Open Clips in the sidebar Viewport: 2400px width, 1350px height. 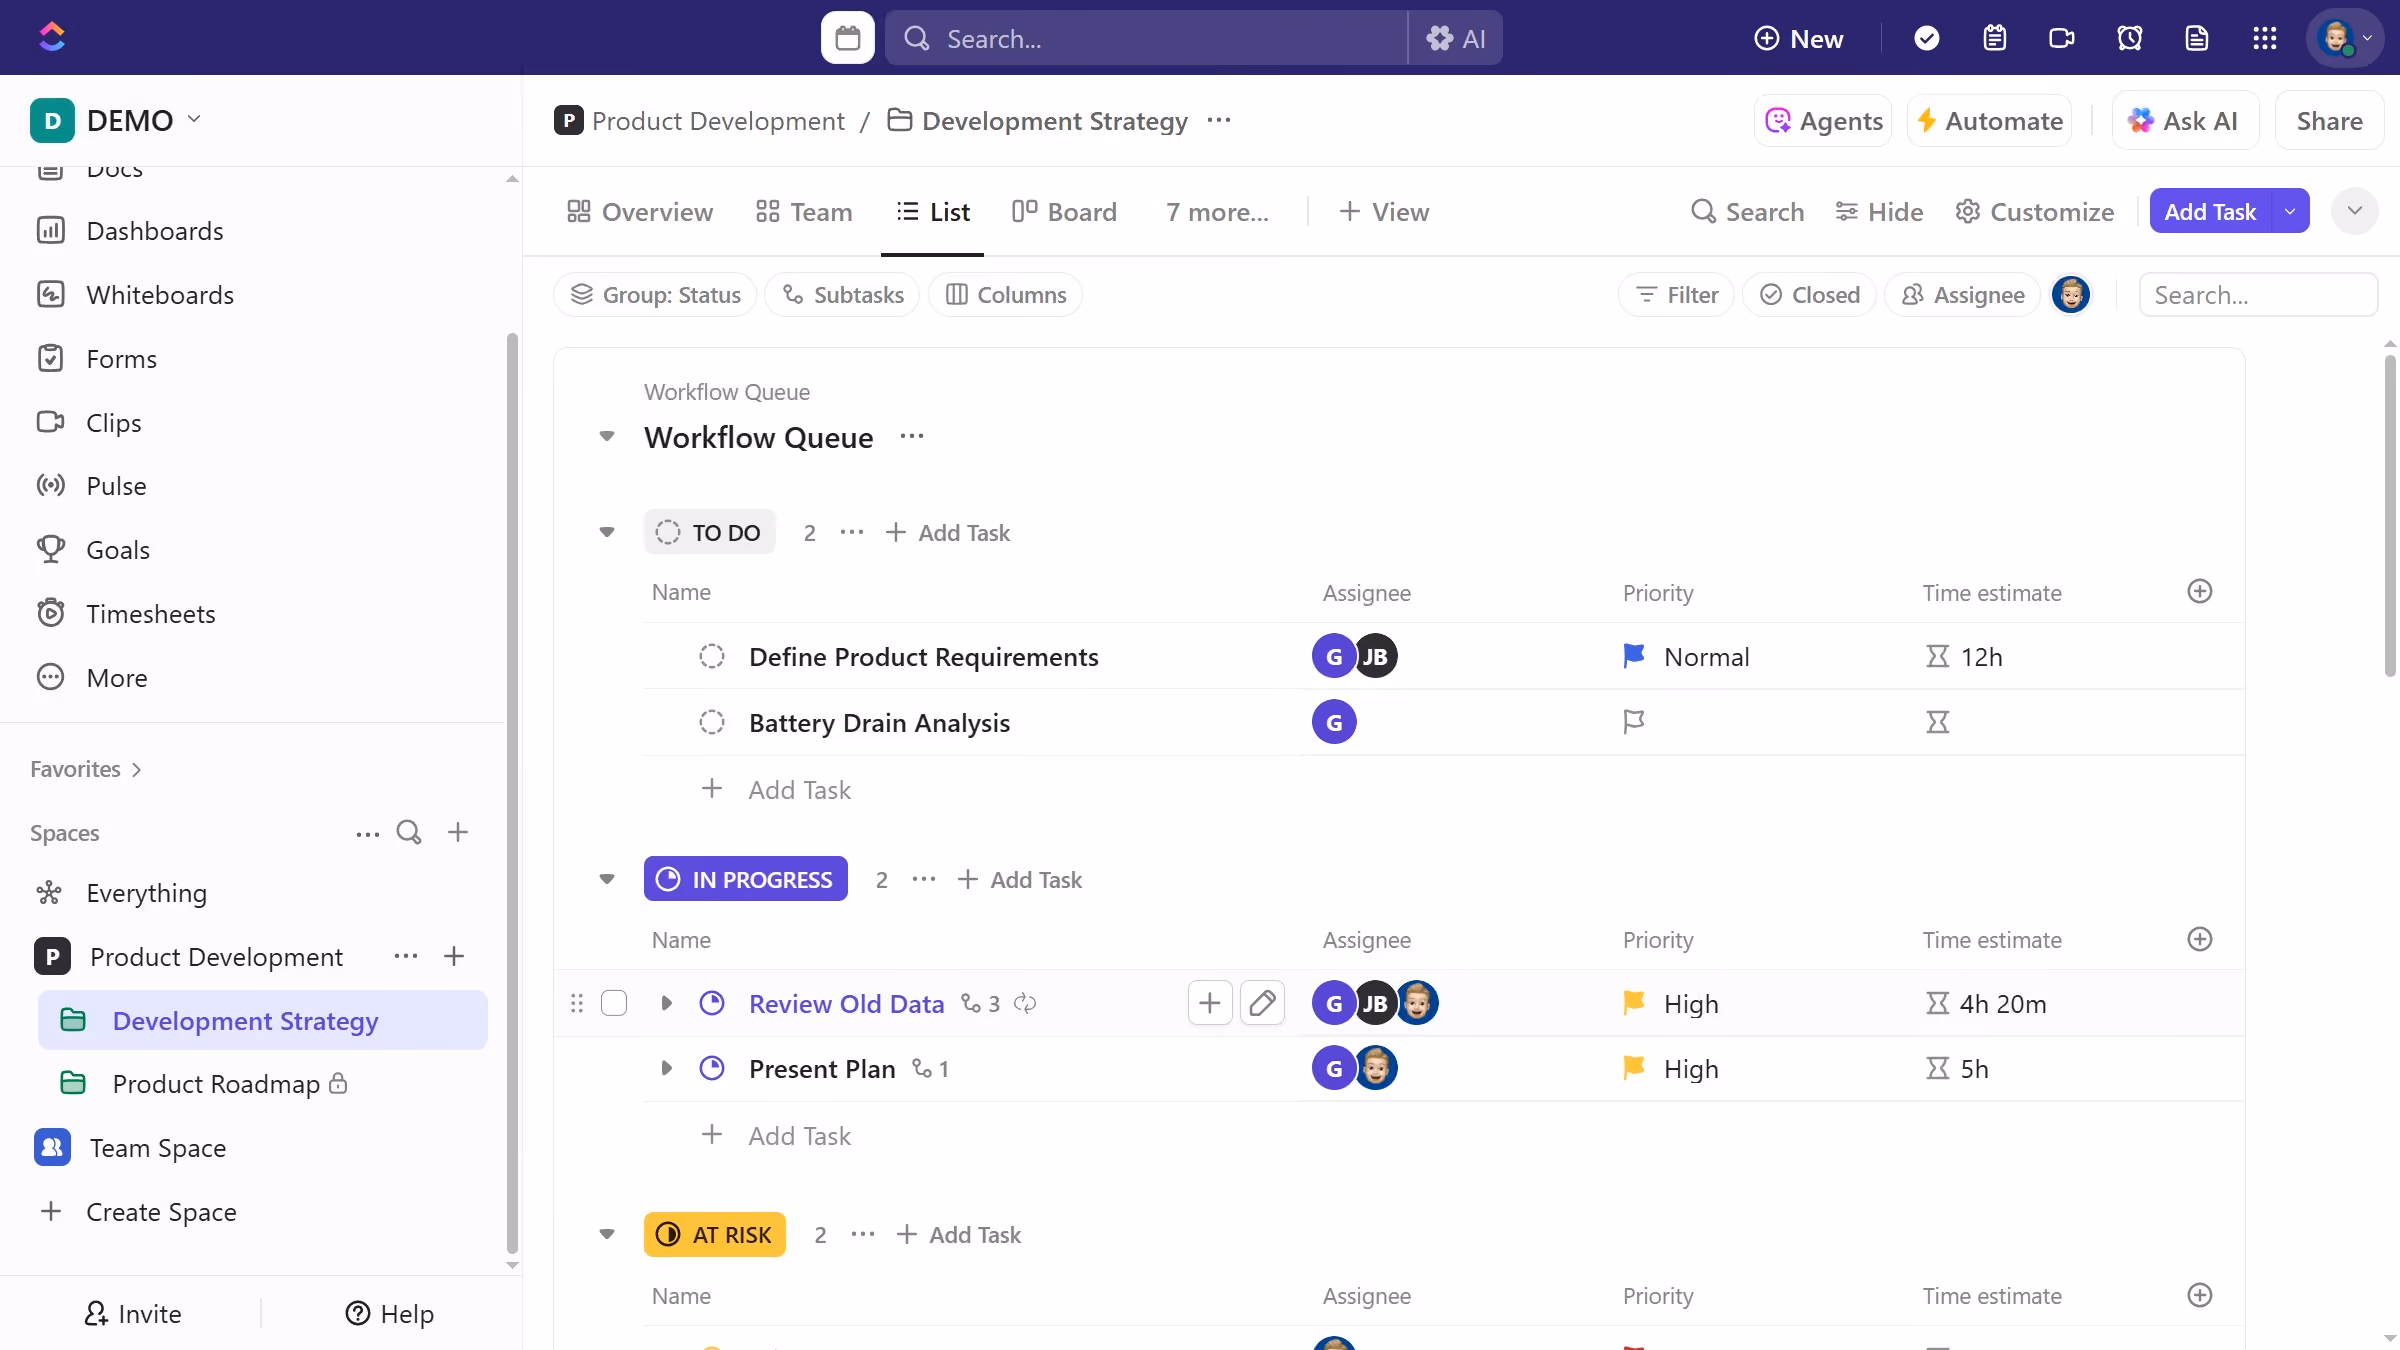(113, 422)
